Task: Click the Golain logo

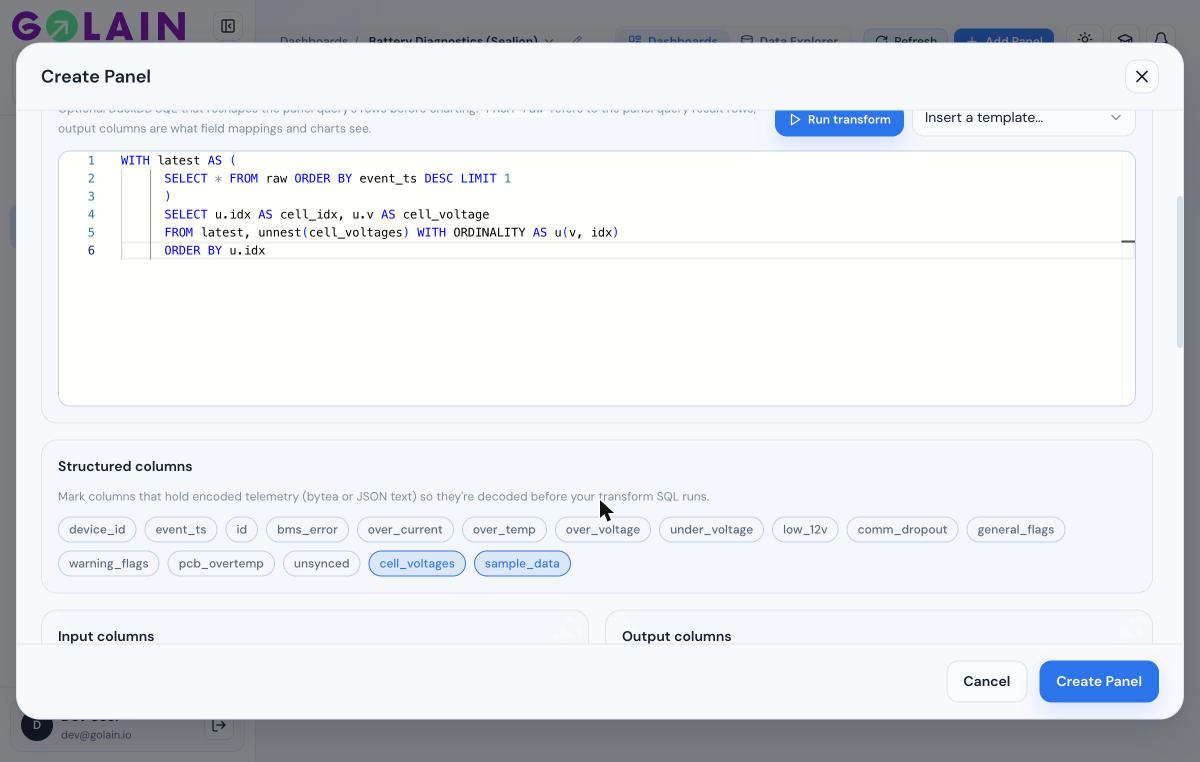Action: pyautogui.click(x=98, y=26)
